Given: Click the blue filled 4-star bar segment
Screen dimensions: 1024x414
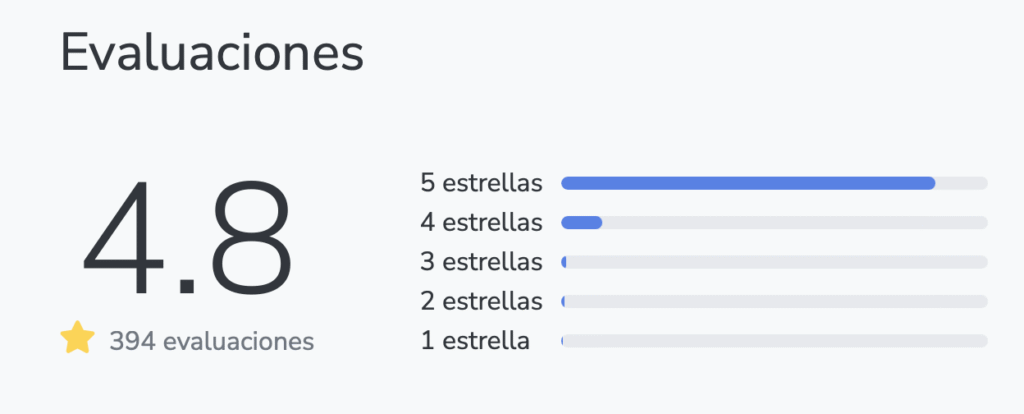Looking at the screenshot, I should click(581, 222).
